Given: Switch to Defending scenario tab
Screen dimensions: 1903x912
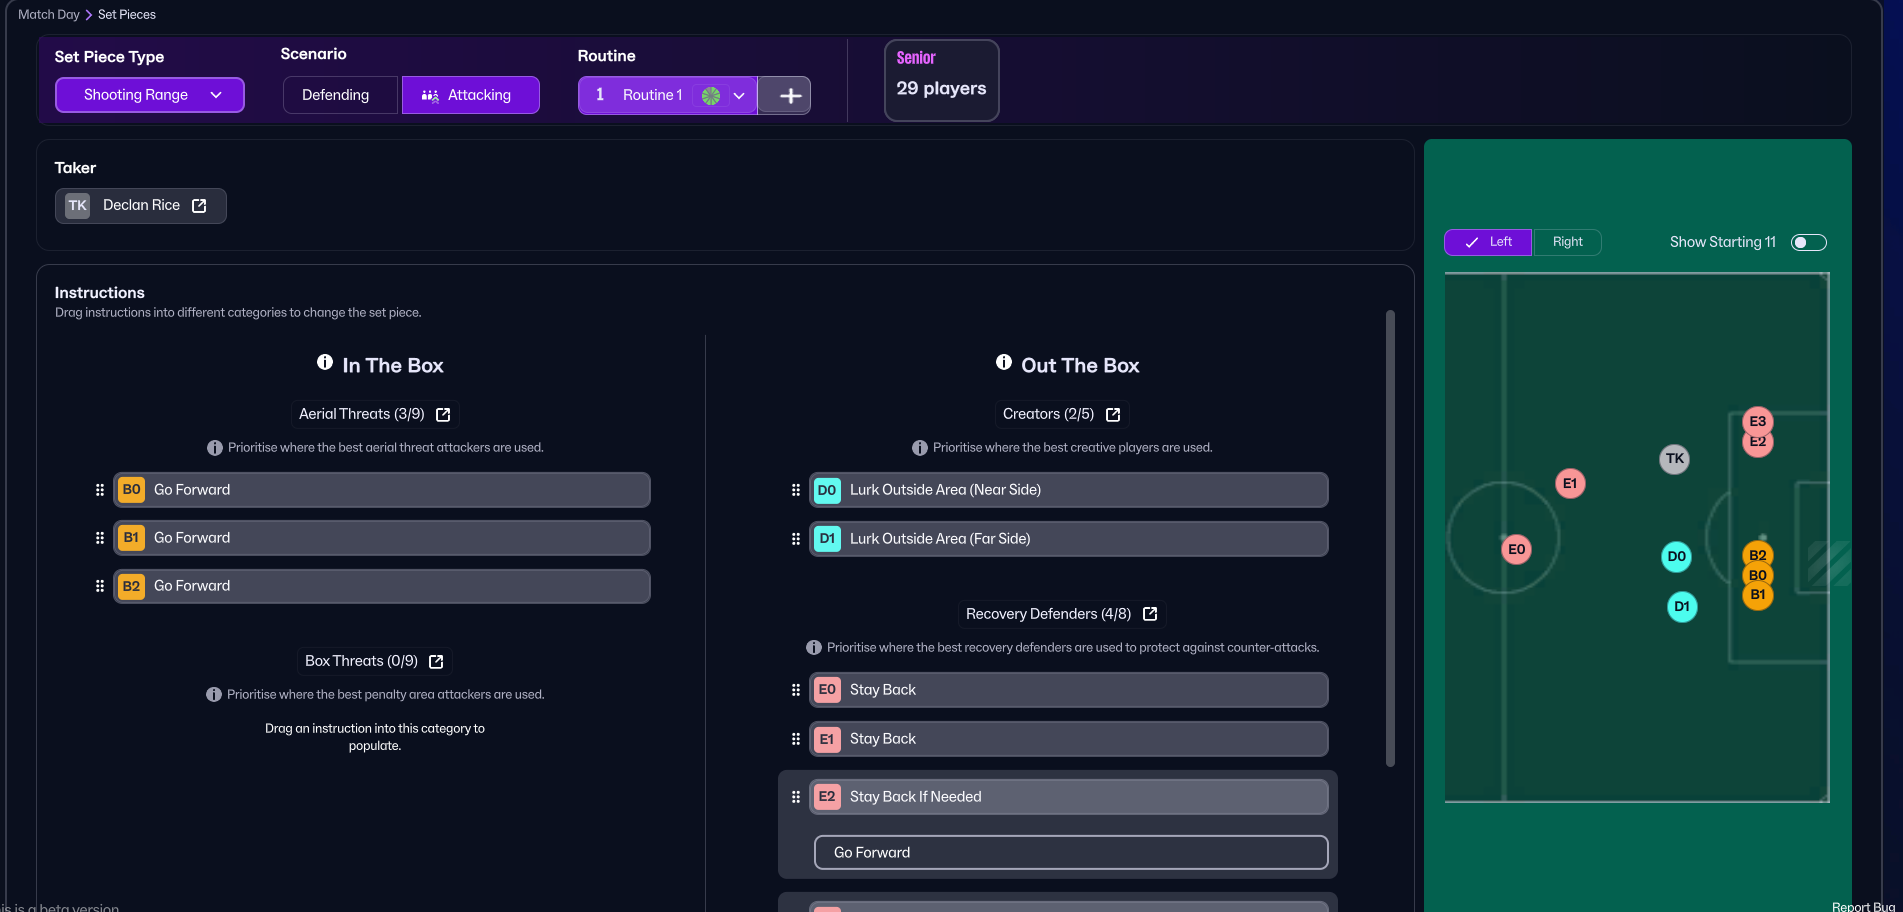Looking at the screenshot, I should [336, 95].
